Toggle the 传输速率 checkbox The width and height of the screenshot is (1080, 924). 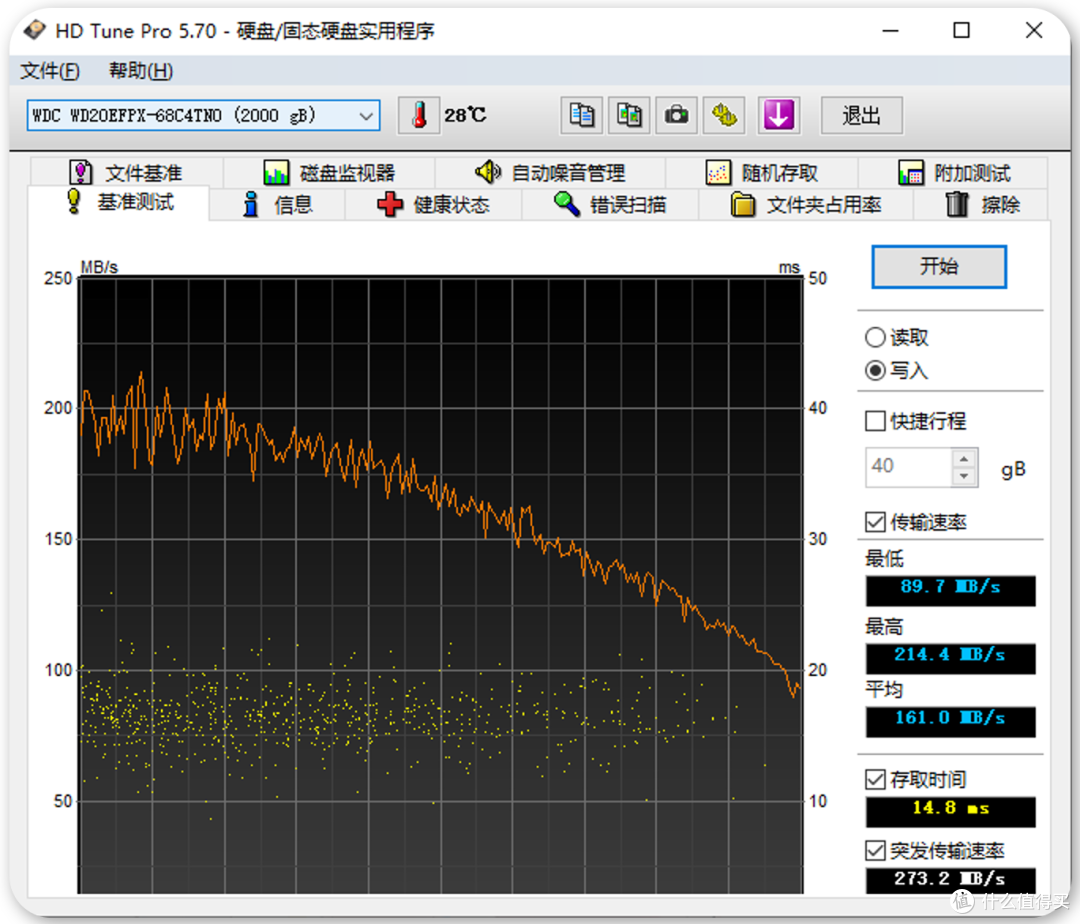tap(875, 522)
